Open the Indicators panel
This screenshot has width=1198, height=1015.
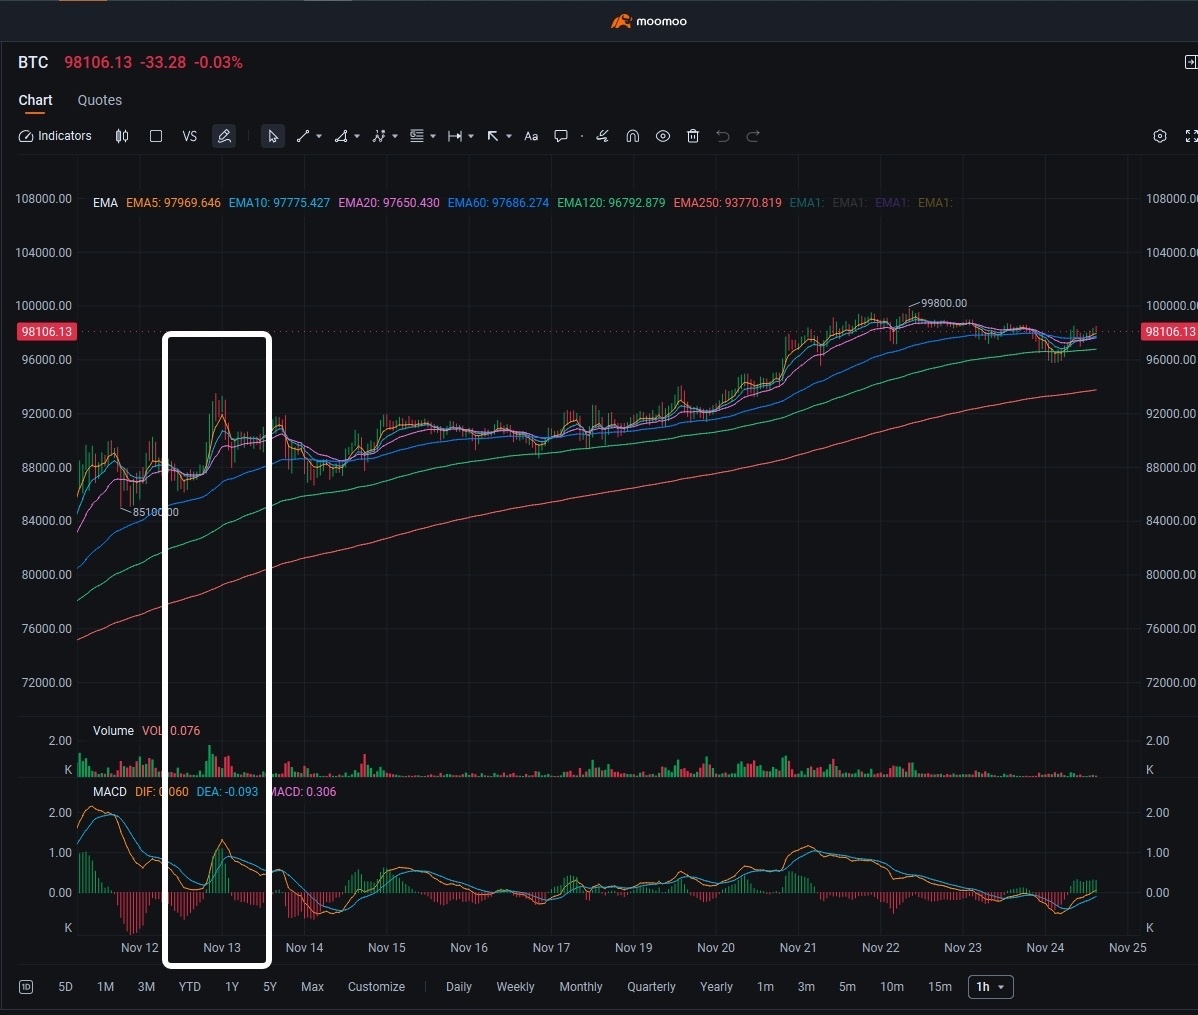tap(56, 136)
